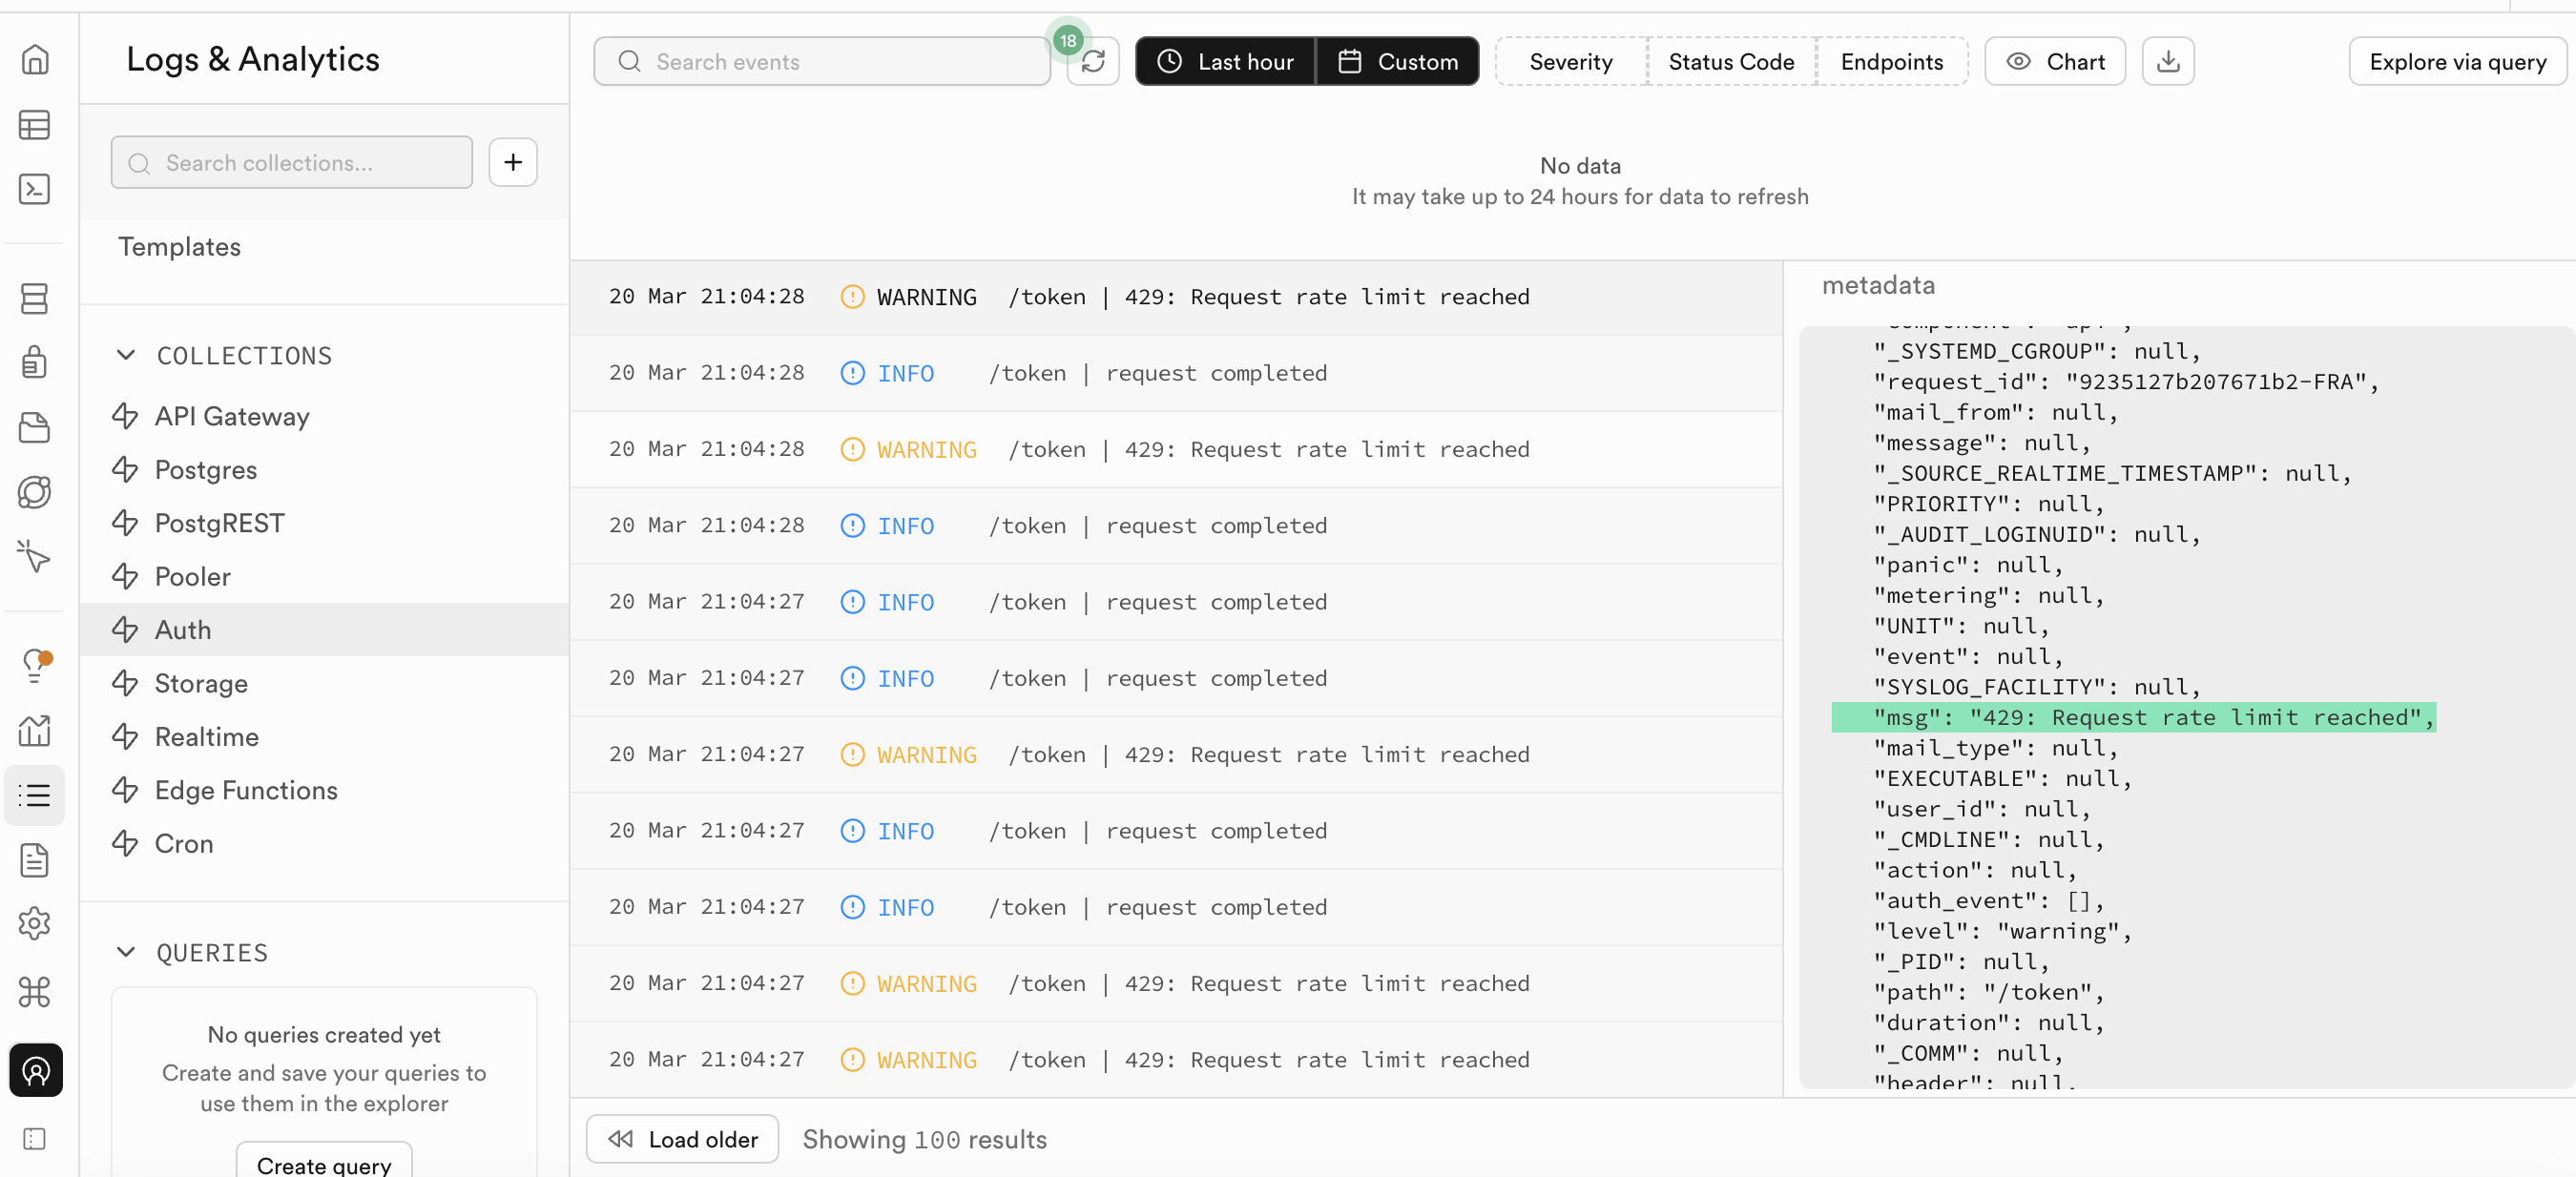Open the Severity filter dropdown
Image resolution: width=2576 pixels, height=1177 pixels.
1570,62
